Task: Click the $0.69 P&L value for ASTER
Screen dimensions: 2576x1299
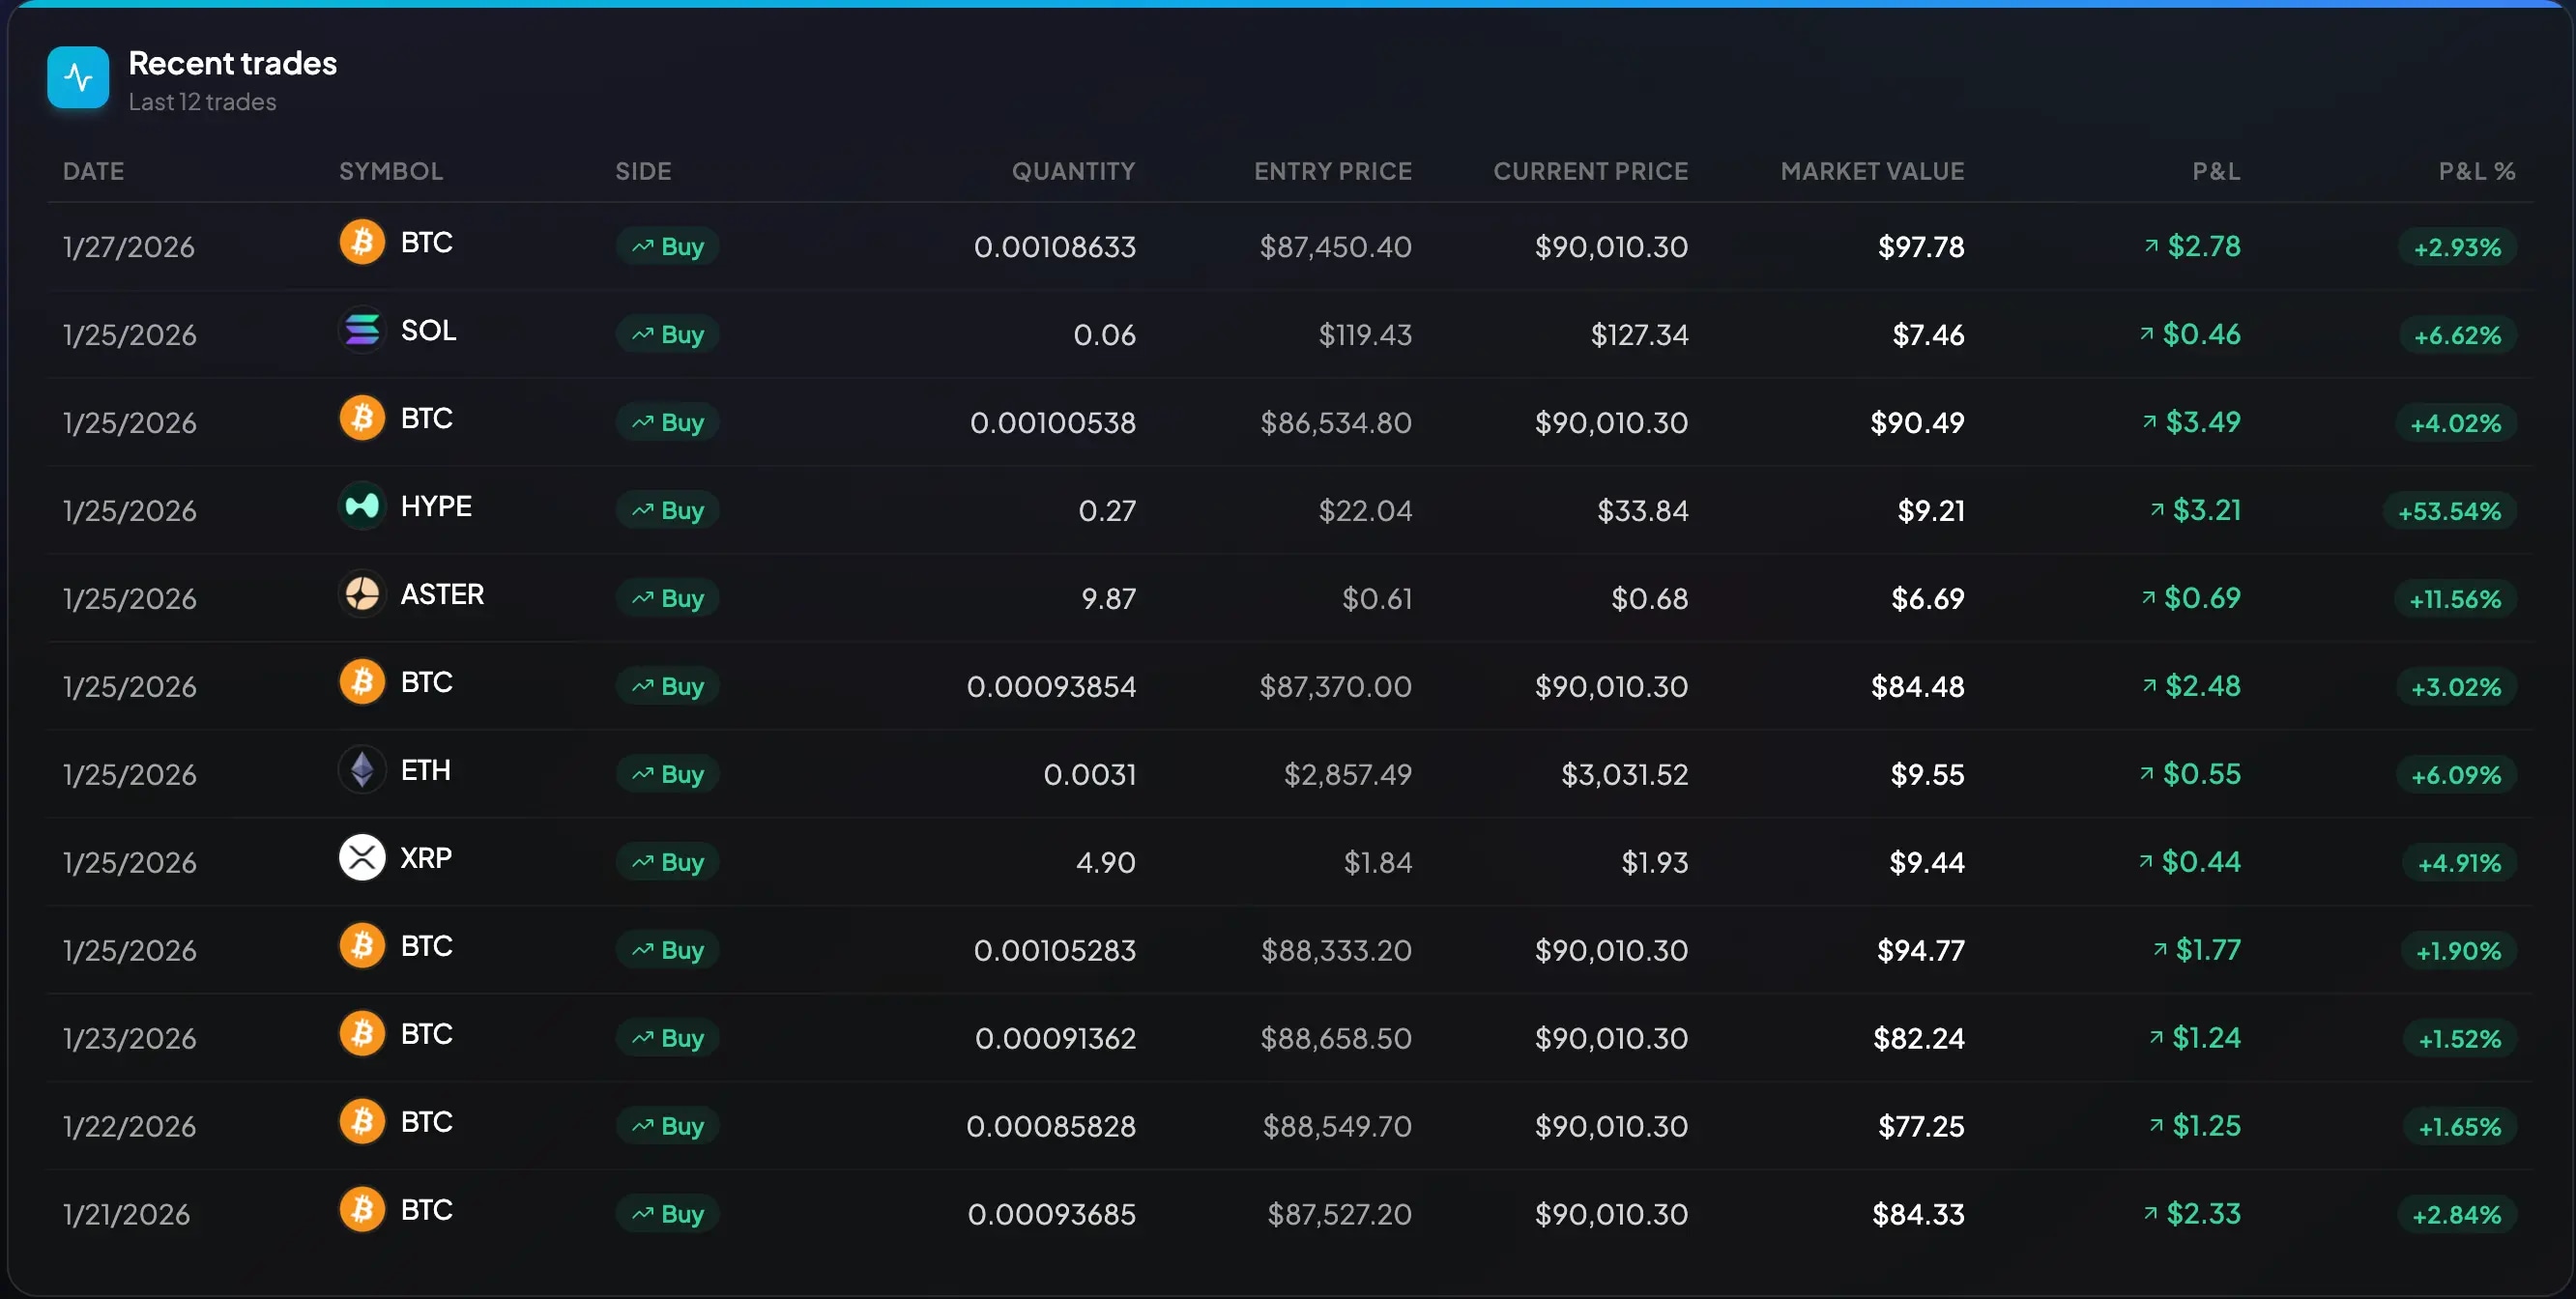Action: (2201, 598)
